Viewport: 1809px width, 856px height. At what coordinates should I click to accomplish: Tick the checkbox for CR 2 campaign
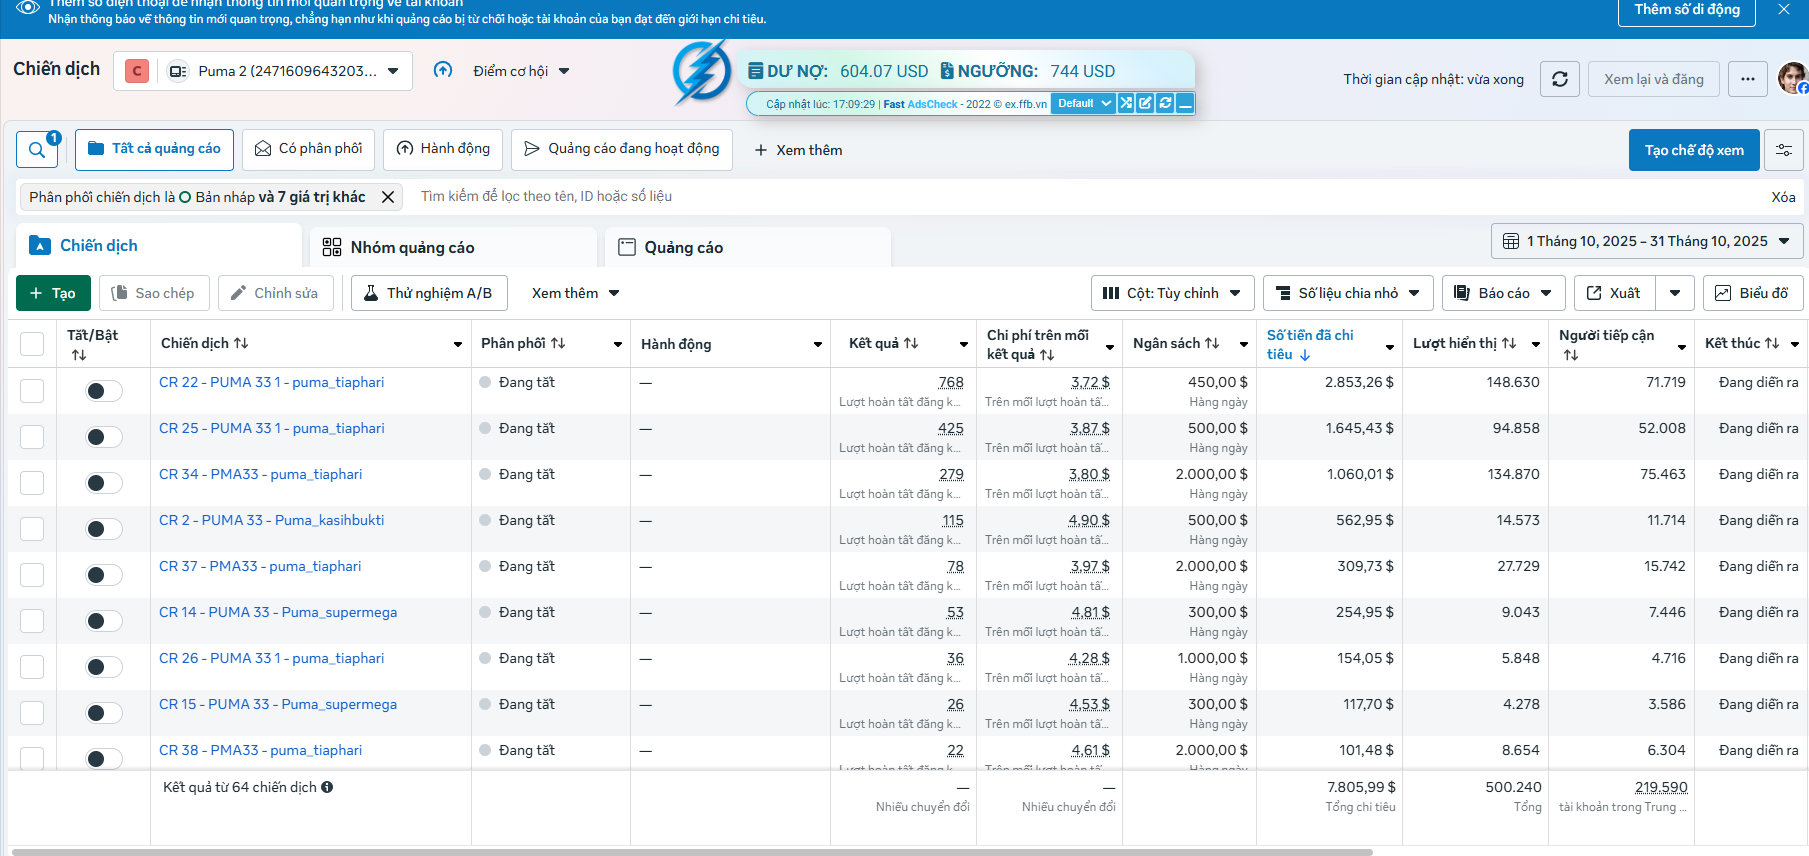pos(32,528)
